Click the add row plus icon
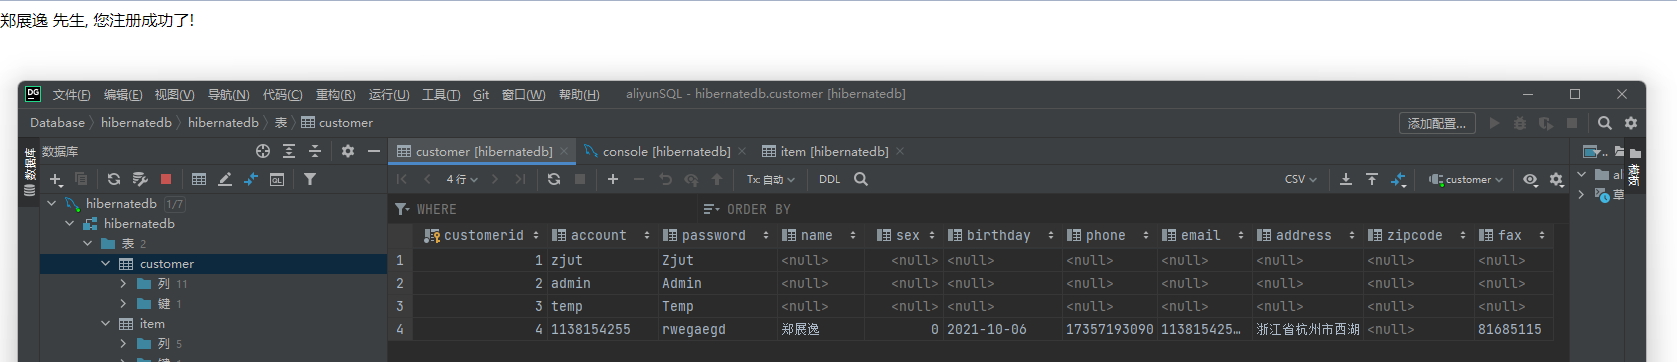1677x362 pixels. click(x=613, y=179)
